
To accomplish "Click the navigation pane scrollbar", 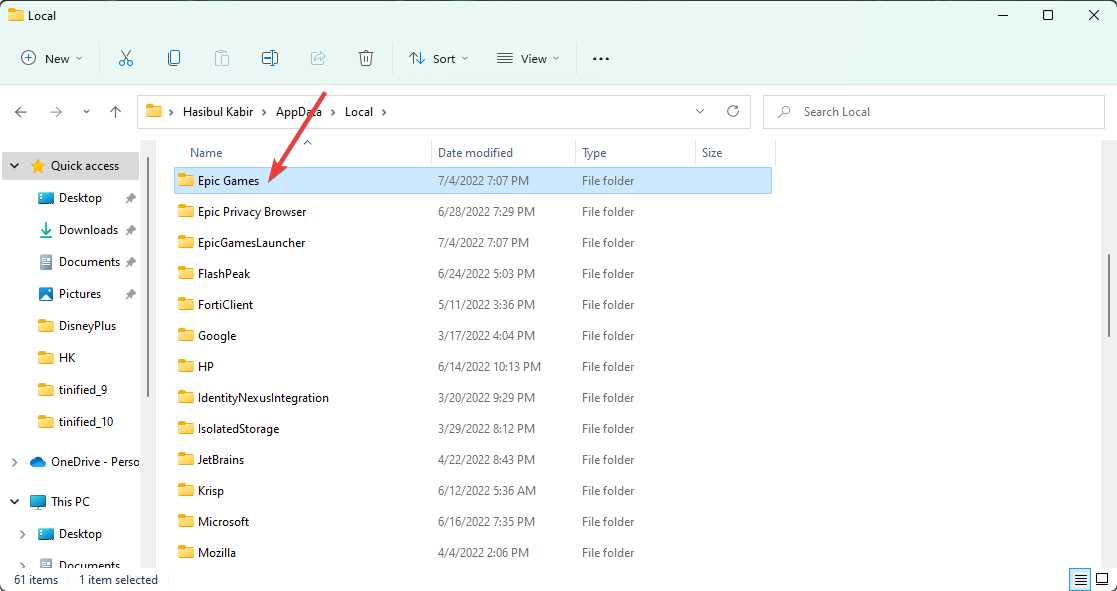I will click(148, 278).
